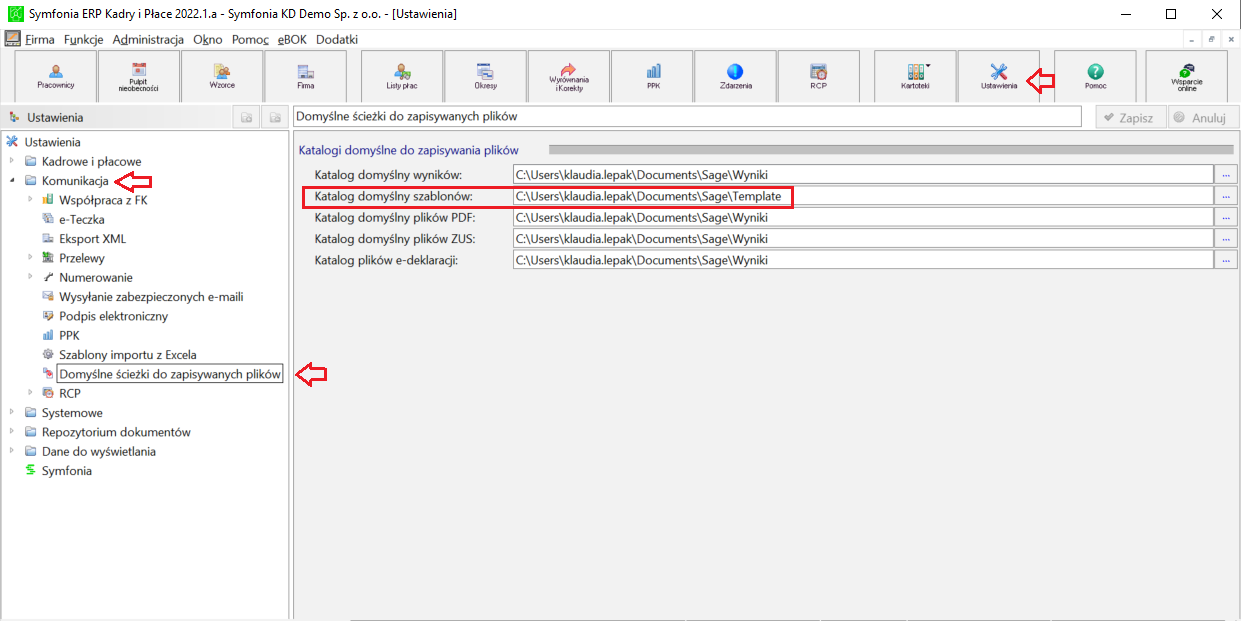Open the Wzorce toolbar icon
Viewport: 1241px width, 621px height.
pos(222,76)
